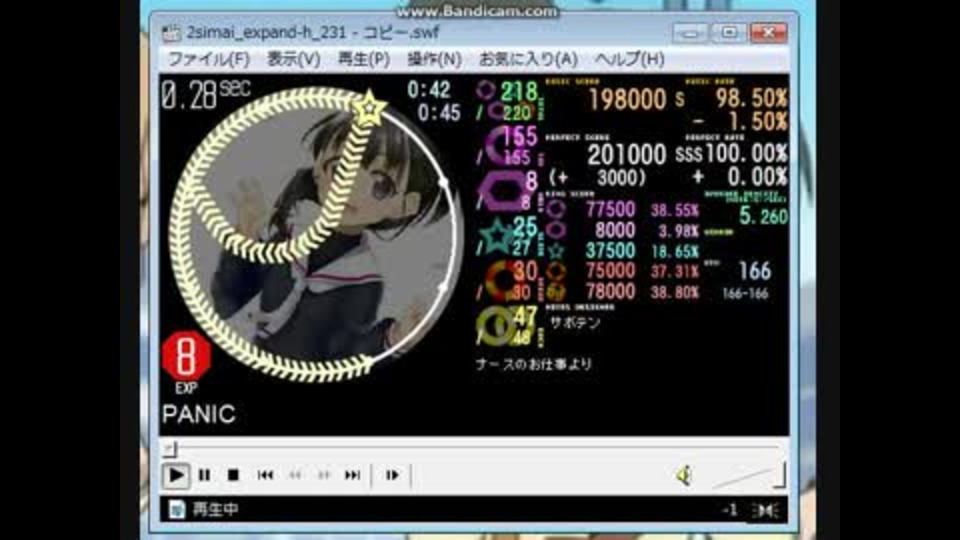960x540 pixels.
Task: Click the frame step button
Action: [x=392, y=475]
